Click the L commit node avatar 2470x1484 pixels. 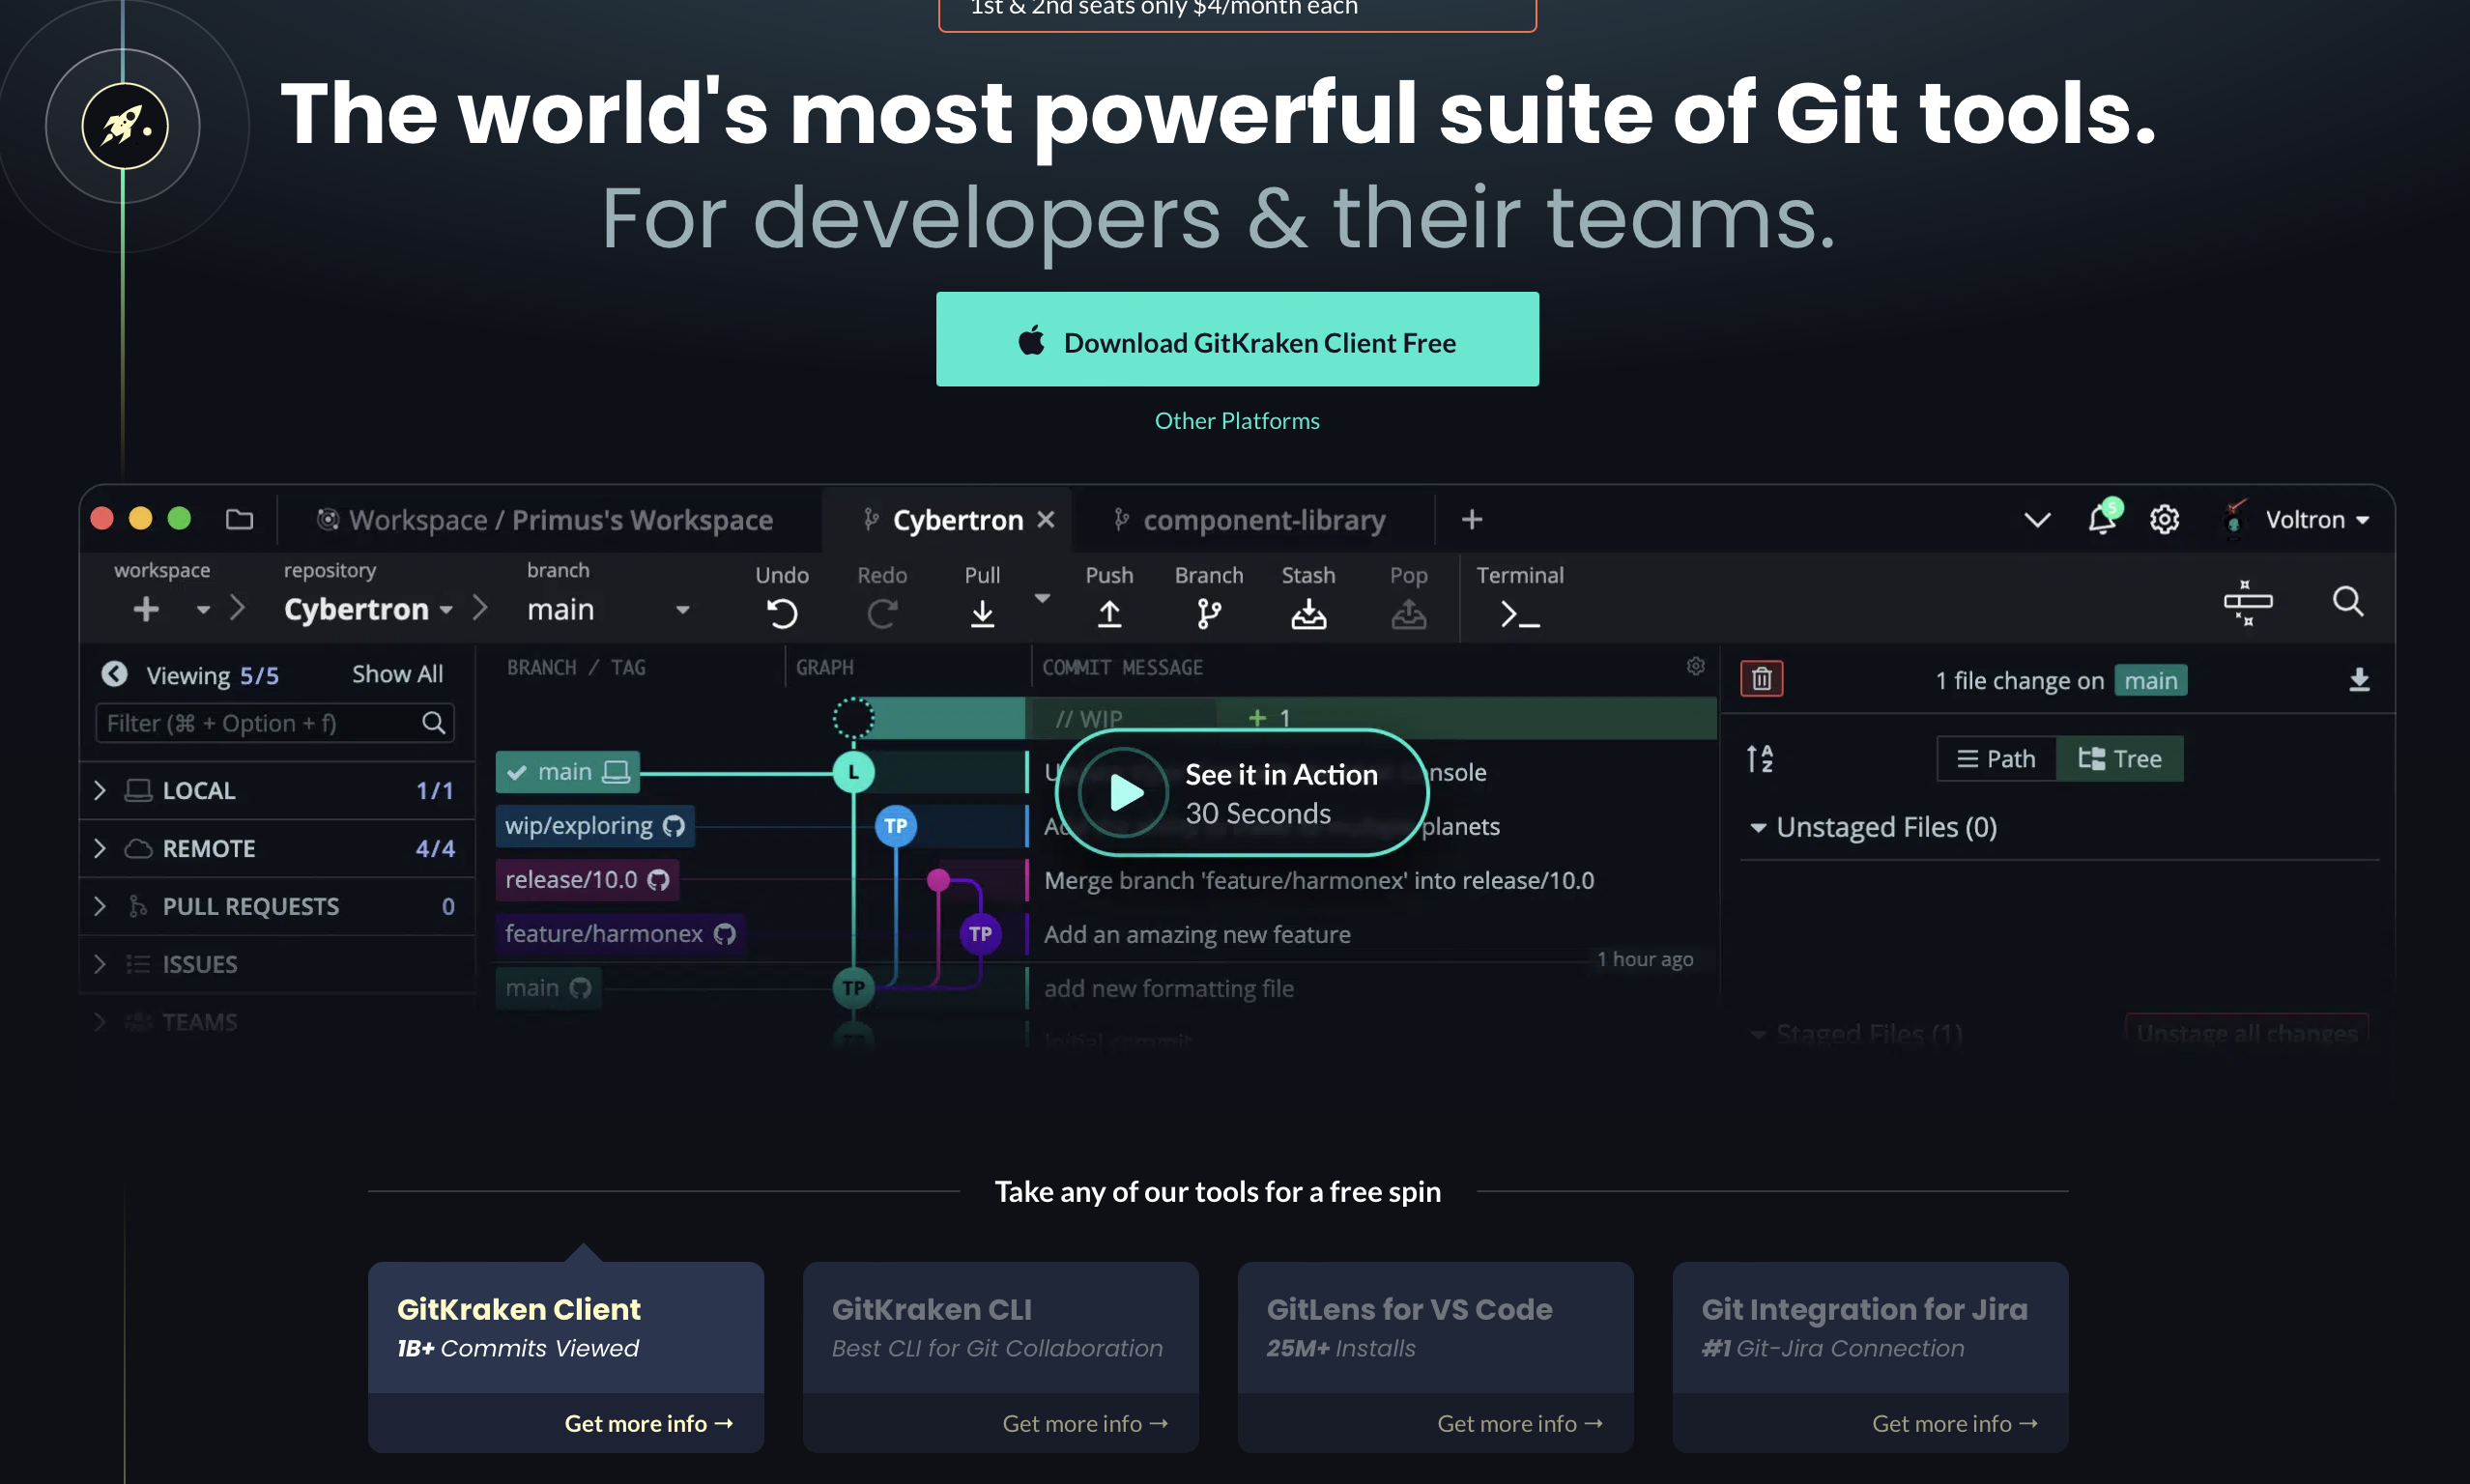pos(853,772)
